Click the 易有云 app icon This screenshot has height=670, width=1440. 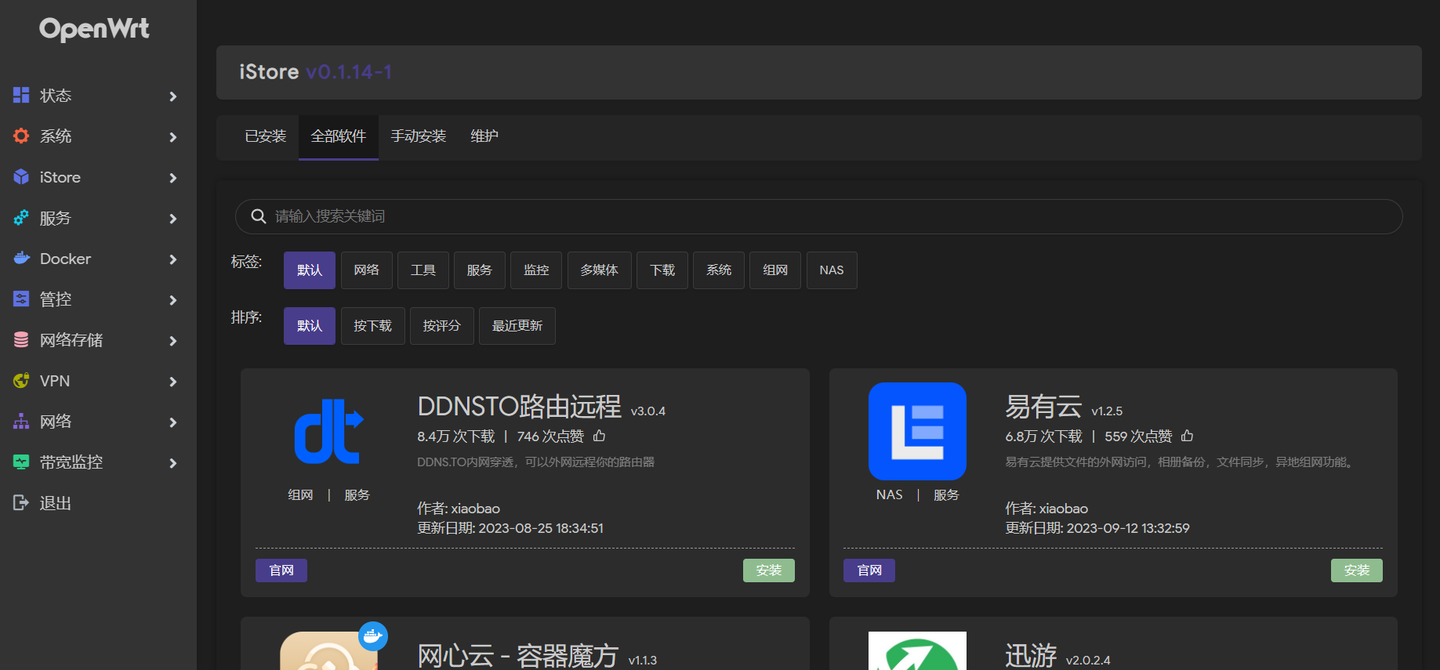point(917,431)
